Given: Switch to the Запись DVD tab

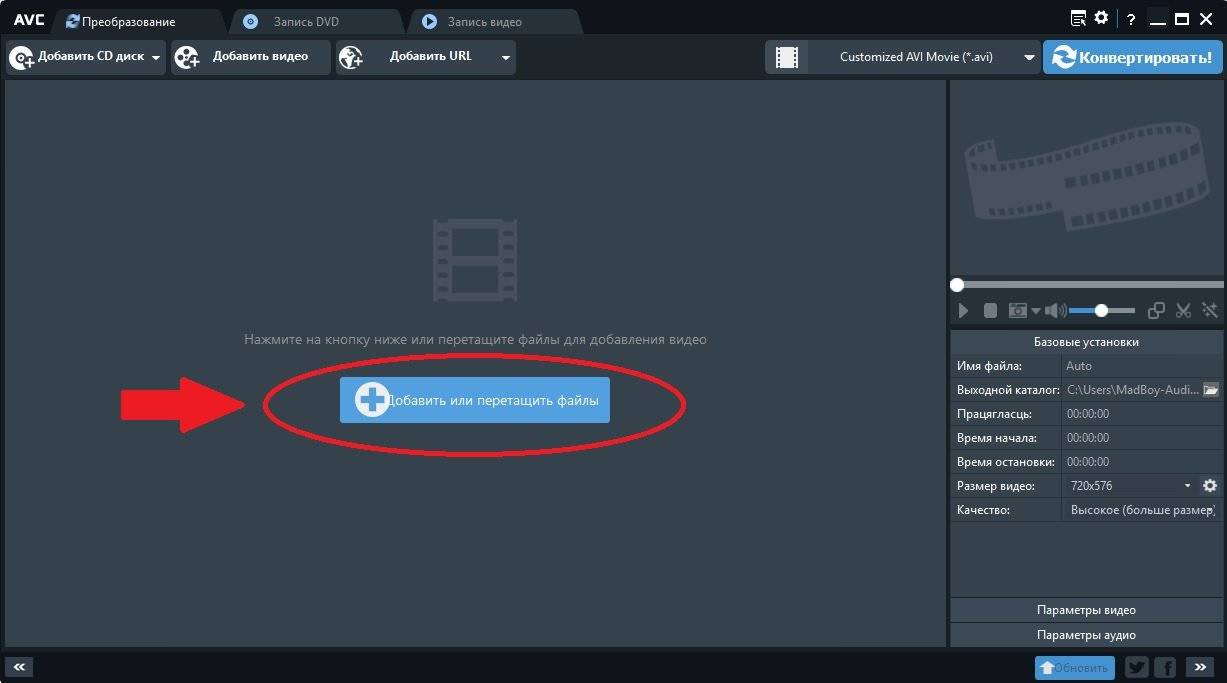Looking at the screenshot, I should (305, 21).
